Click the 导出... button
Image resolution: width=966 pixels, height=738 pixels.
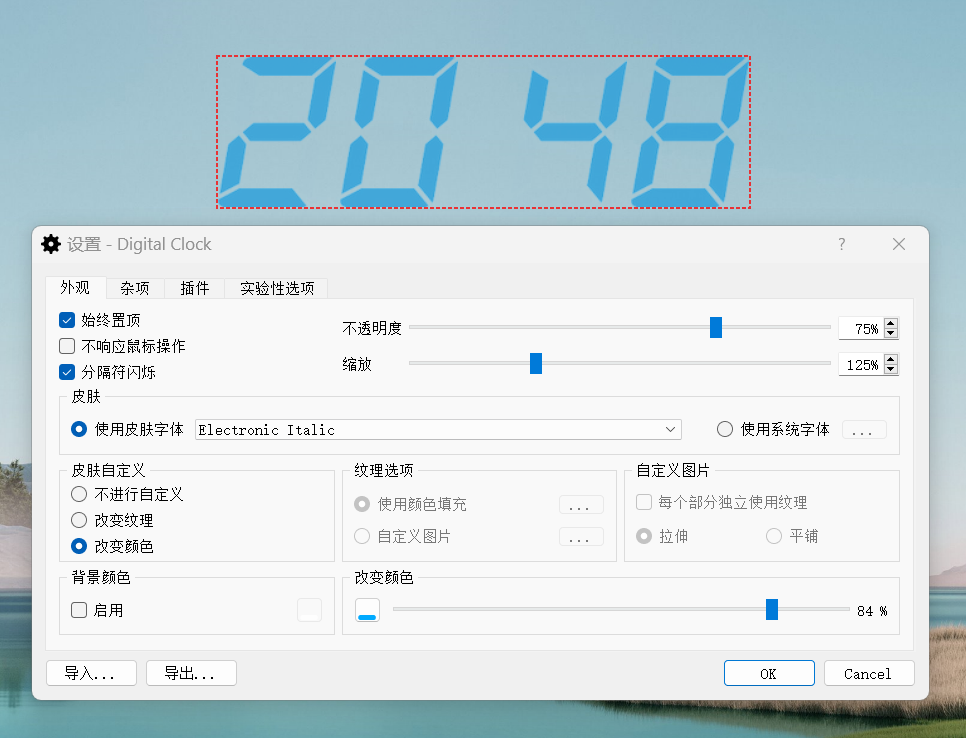(191, 673)
